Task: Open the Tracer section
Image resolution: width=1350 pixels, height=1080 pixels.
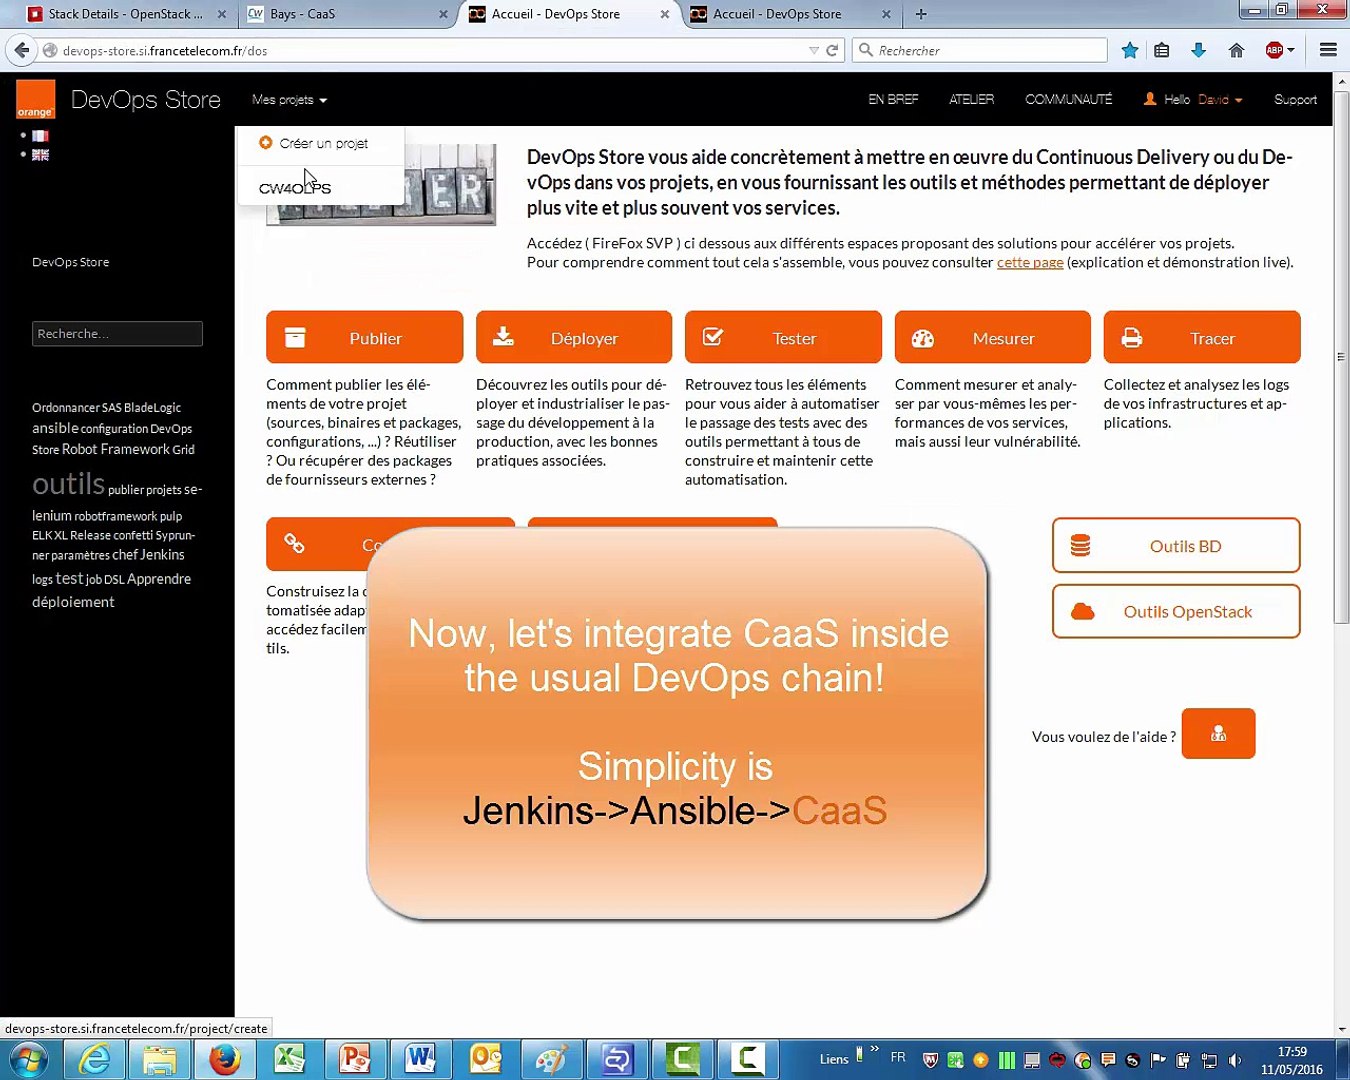Action: pyautogui.click(x=1202, y=337)
